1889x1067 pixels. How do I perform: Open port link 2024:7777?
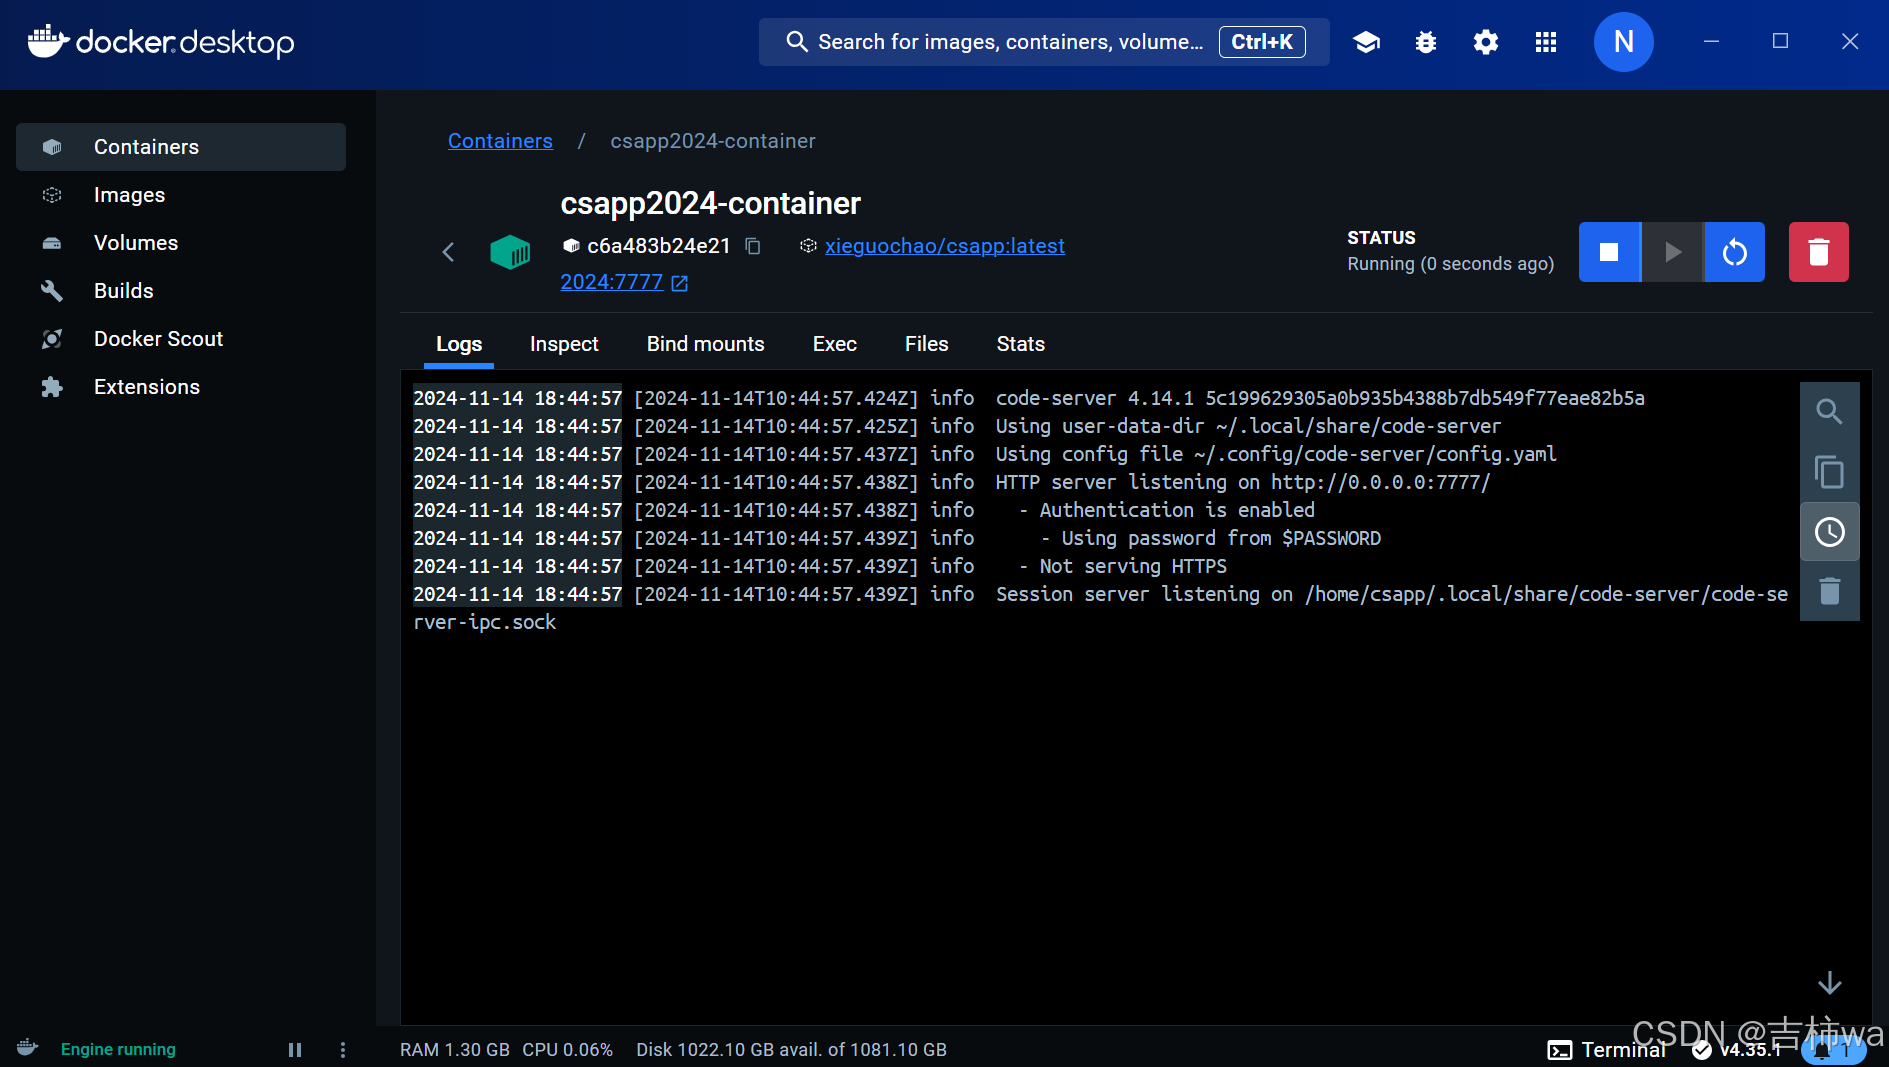pyautogui.click(x=611, y=282)
